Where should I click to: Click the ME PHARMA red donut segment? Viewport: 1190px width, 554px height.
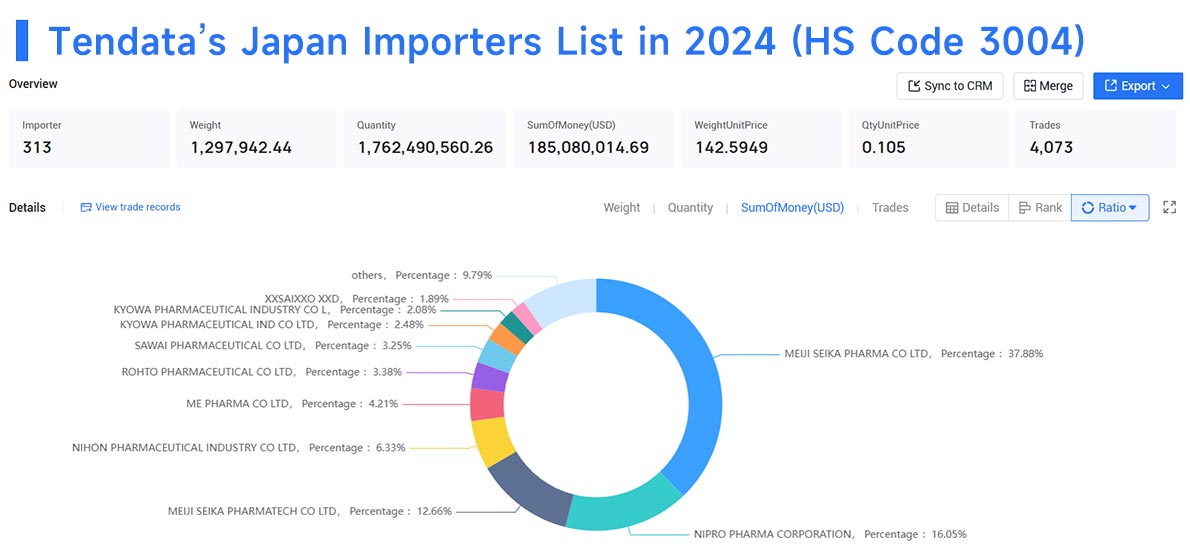[487, 404]
